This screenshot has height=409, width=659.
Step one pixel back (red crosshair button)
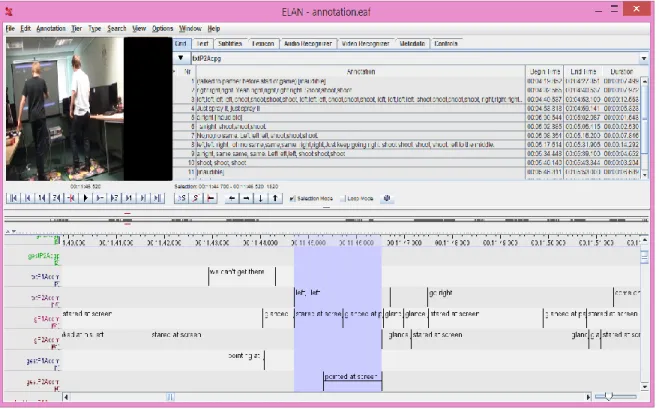click(x=71, y=198)
